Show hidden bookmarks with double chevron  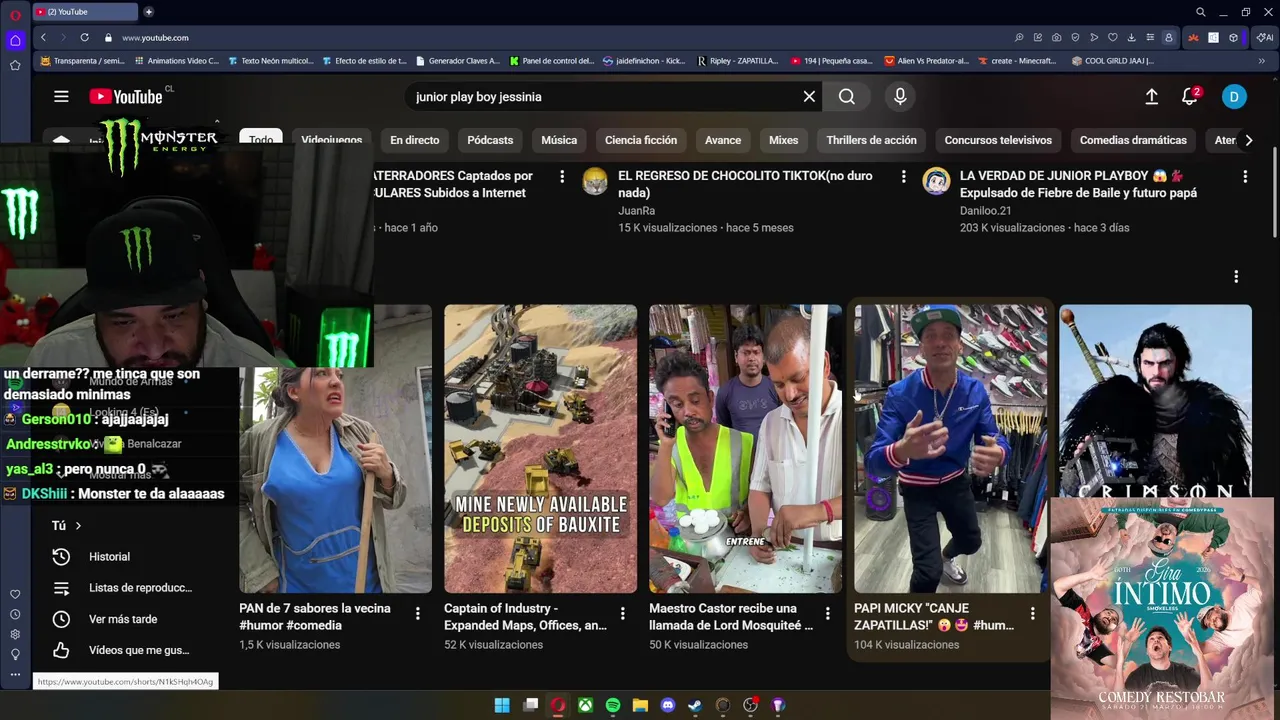[1262, 61]
